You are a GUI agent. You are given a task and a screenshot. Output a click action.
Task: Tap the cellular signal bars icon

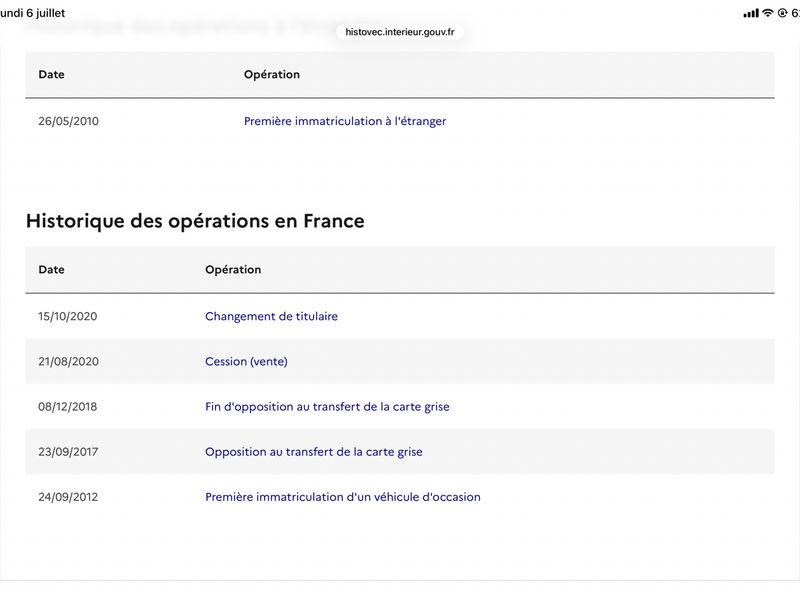tap(751, 13)
